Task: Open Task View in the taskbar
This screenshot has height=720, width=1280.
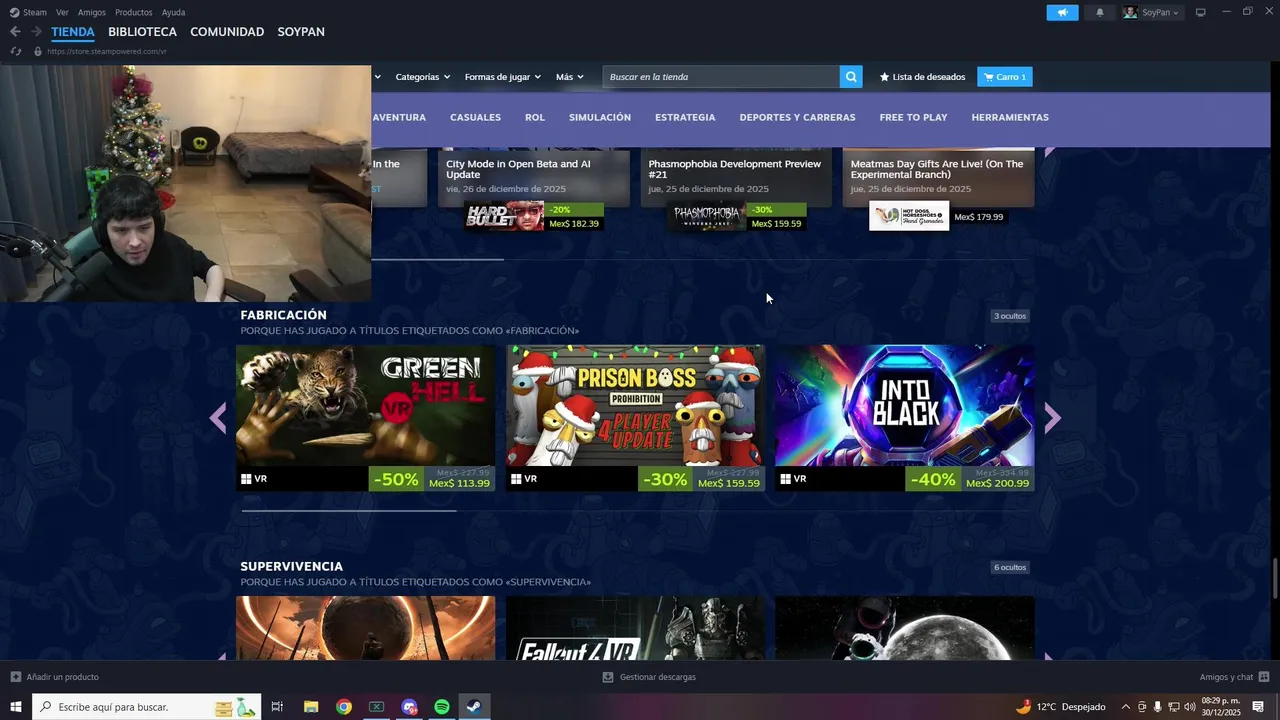Action: pos(277,707)
